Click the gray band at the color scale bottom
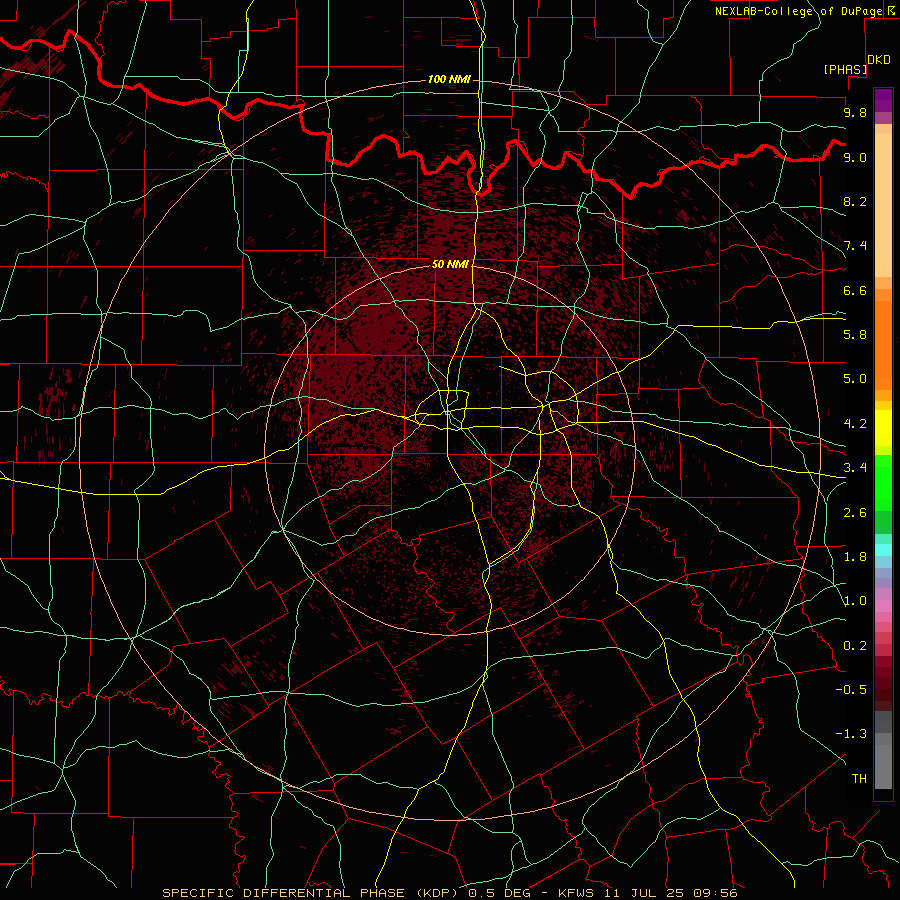Screen dimensions: 900x900 [x=883, y=766]
